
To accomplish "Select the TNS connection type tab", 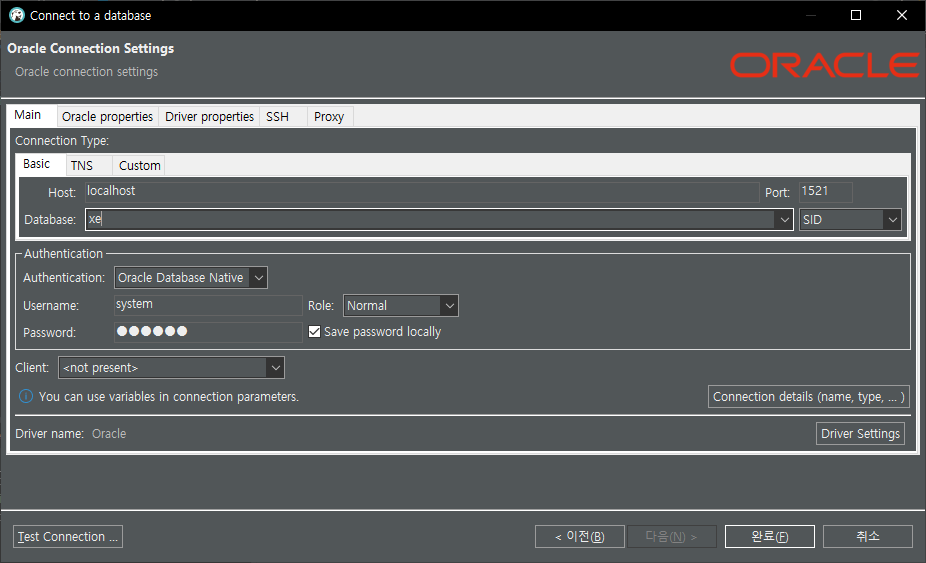I will (82, 165).
